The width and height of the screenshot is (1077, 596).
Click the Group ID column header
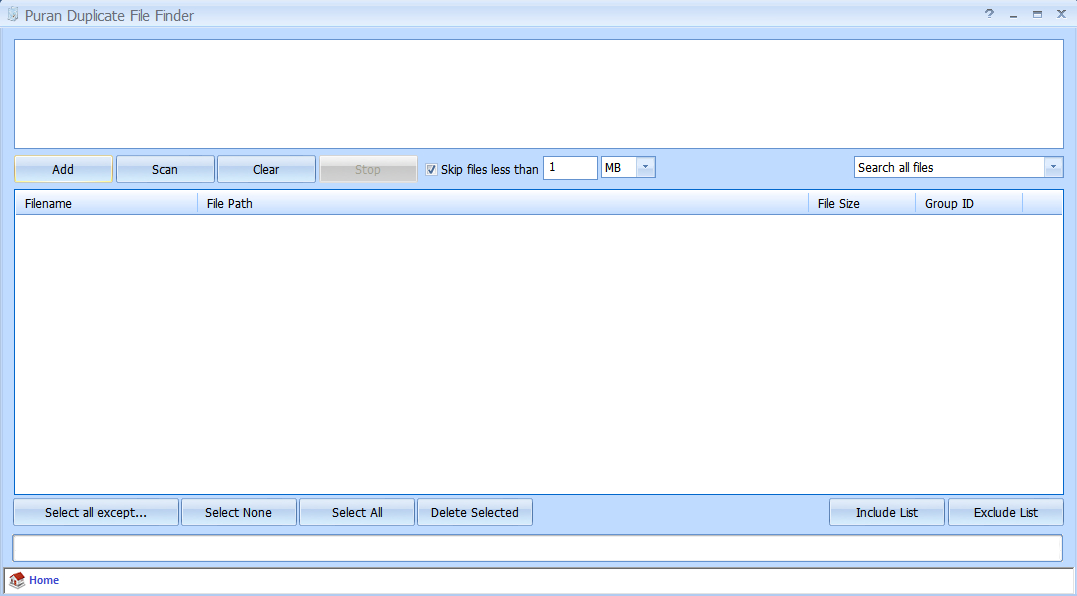click(x=967, y=204)
